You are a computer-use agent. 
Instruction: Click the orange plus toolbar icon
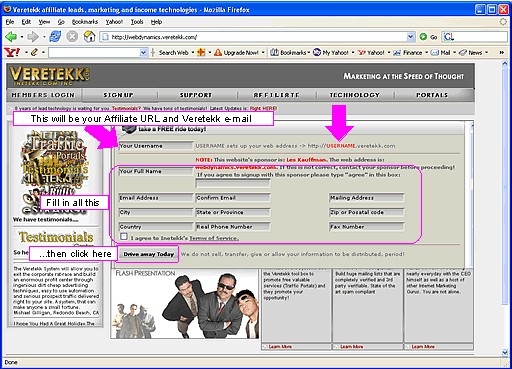point(201,52)
